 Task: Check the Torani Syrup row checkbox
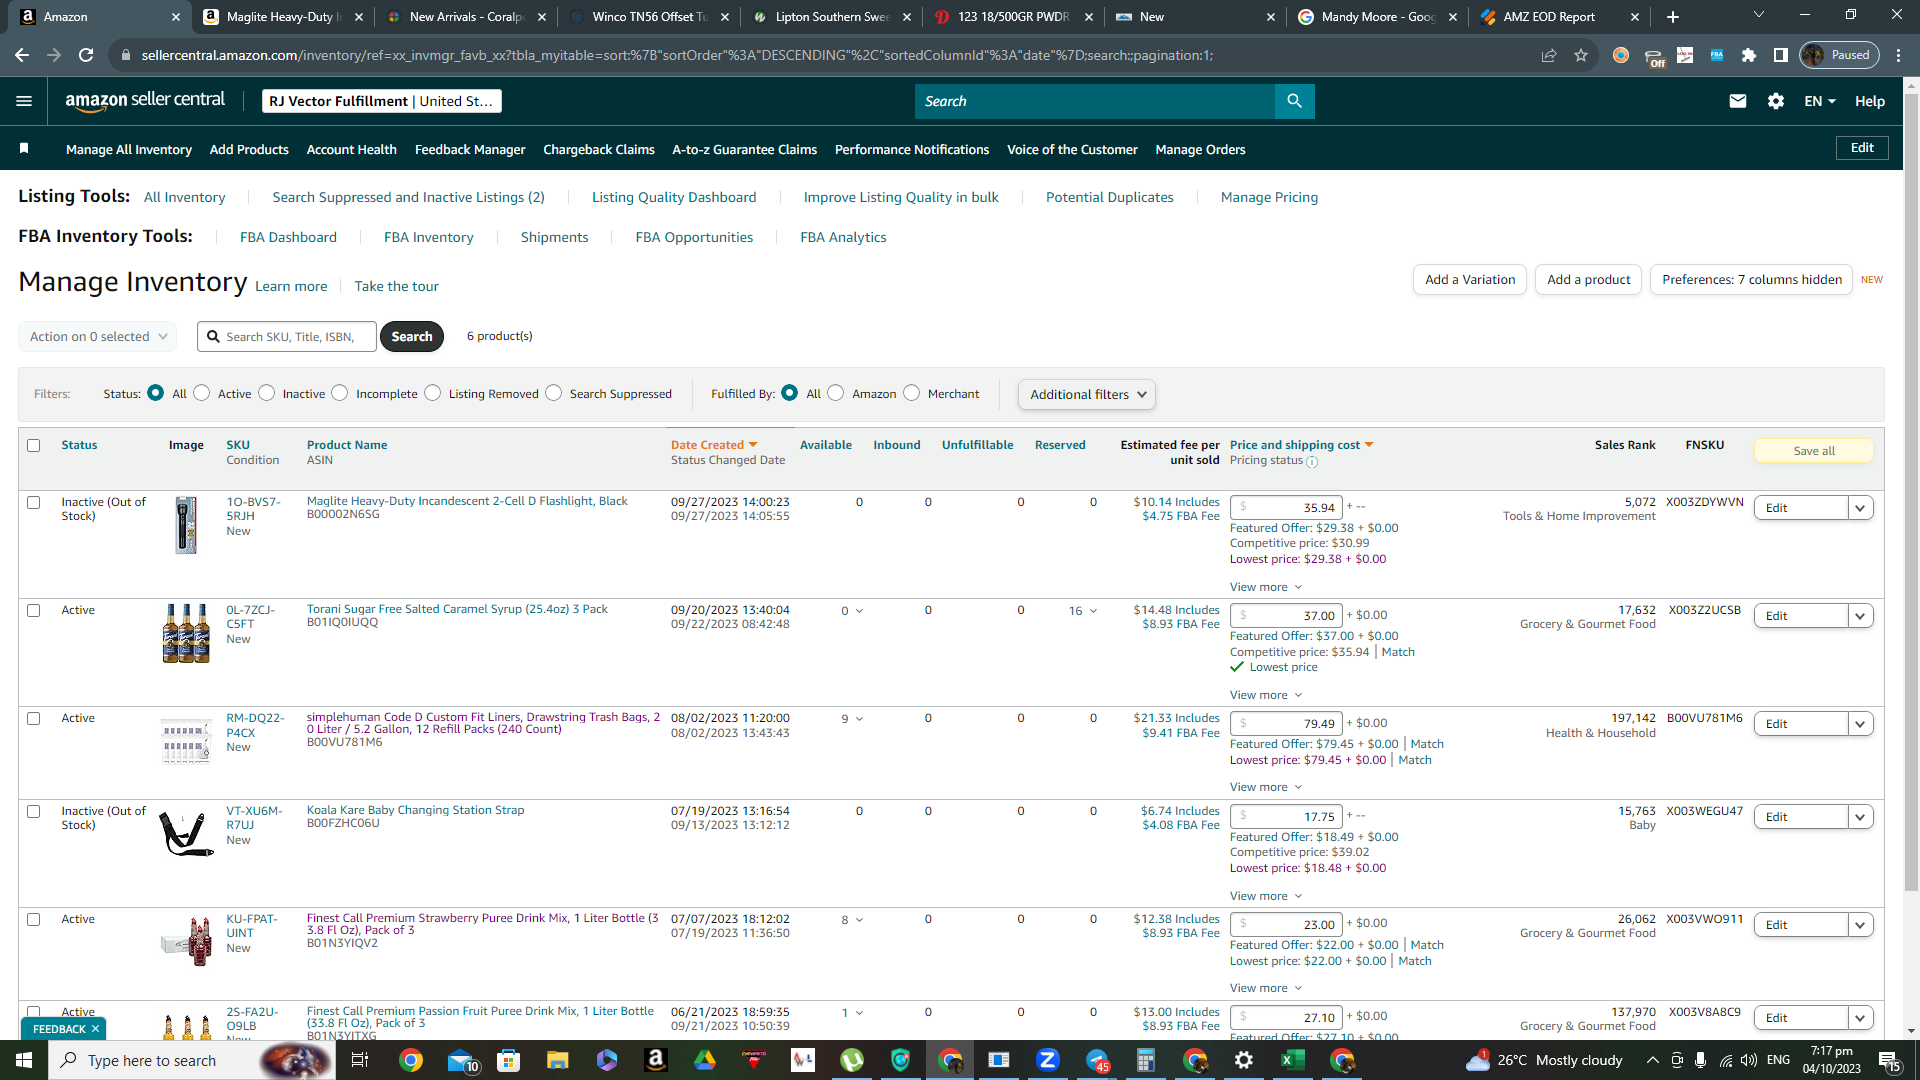pyautogui.click(x=34, y=610)
